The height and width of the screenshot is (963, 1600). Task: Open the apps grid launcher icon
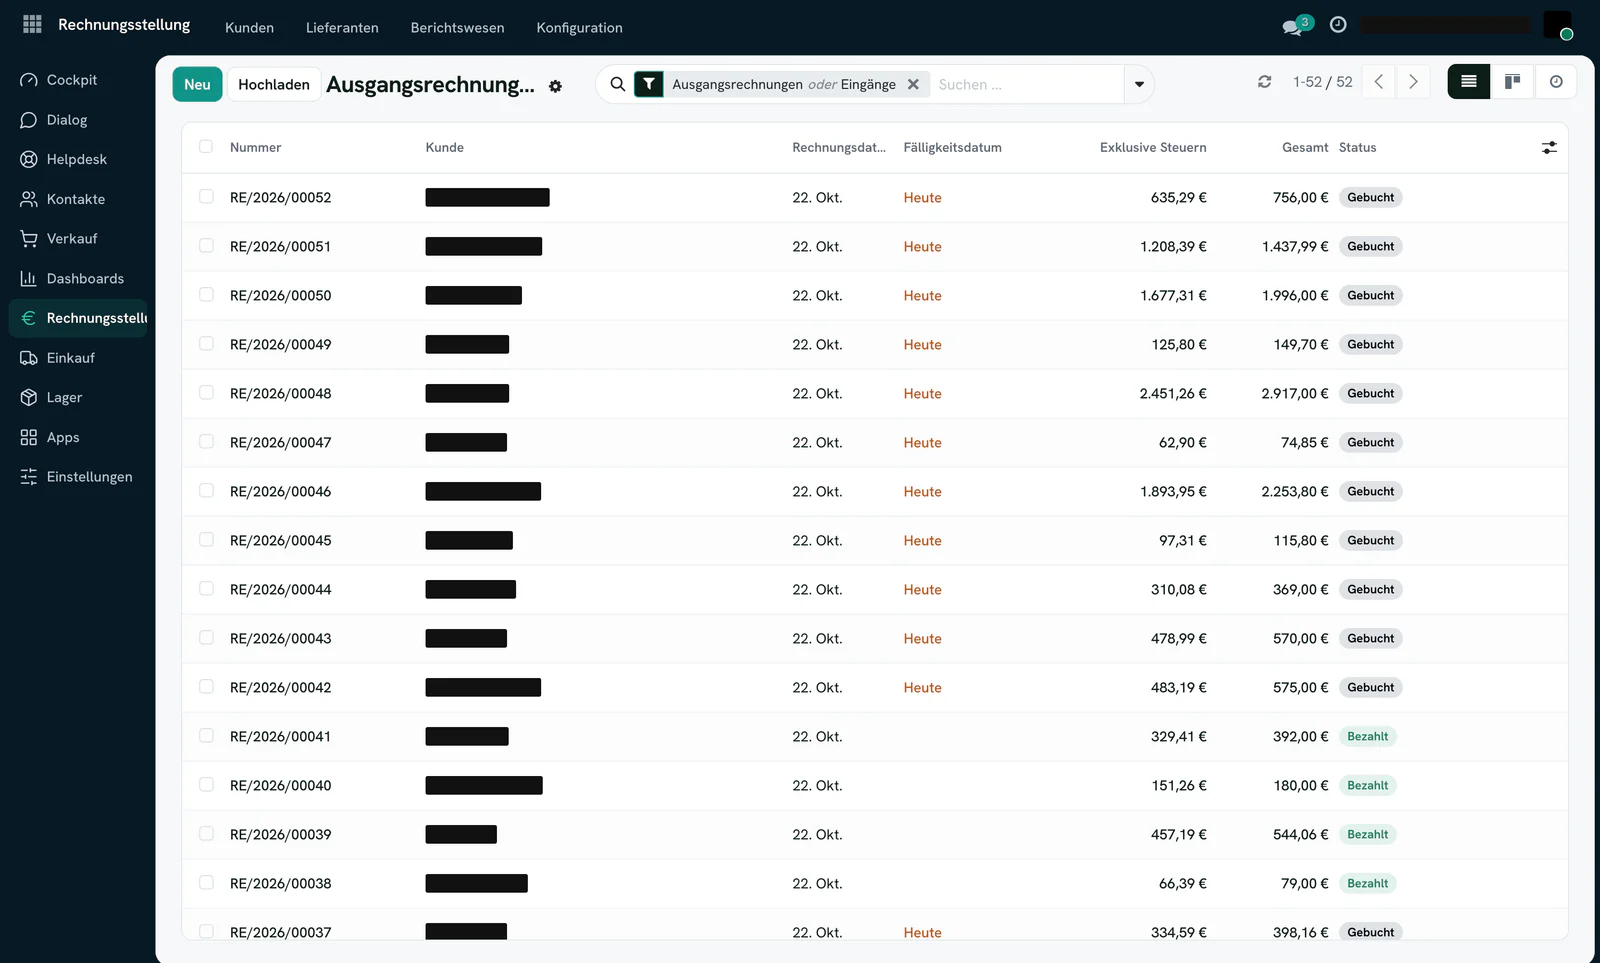pos(32,24)
